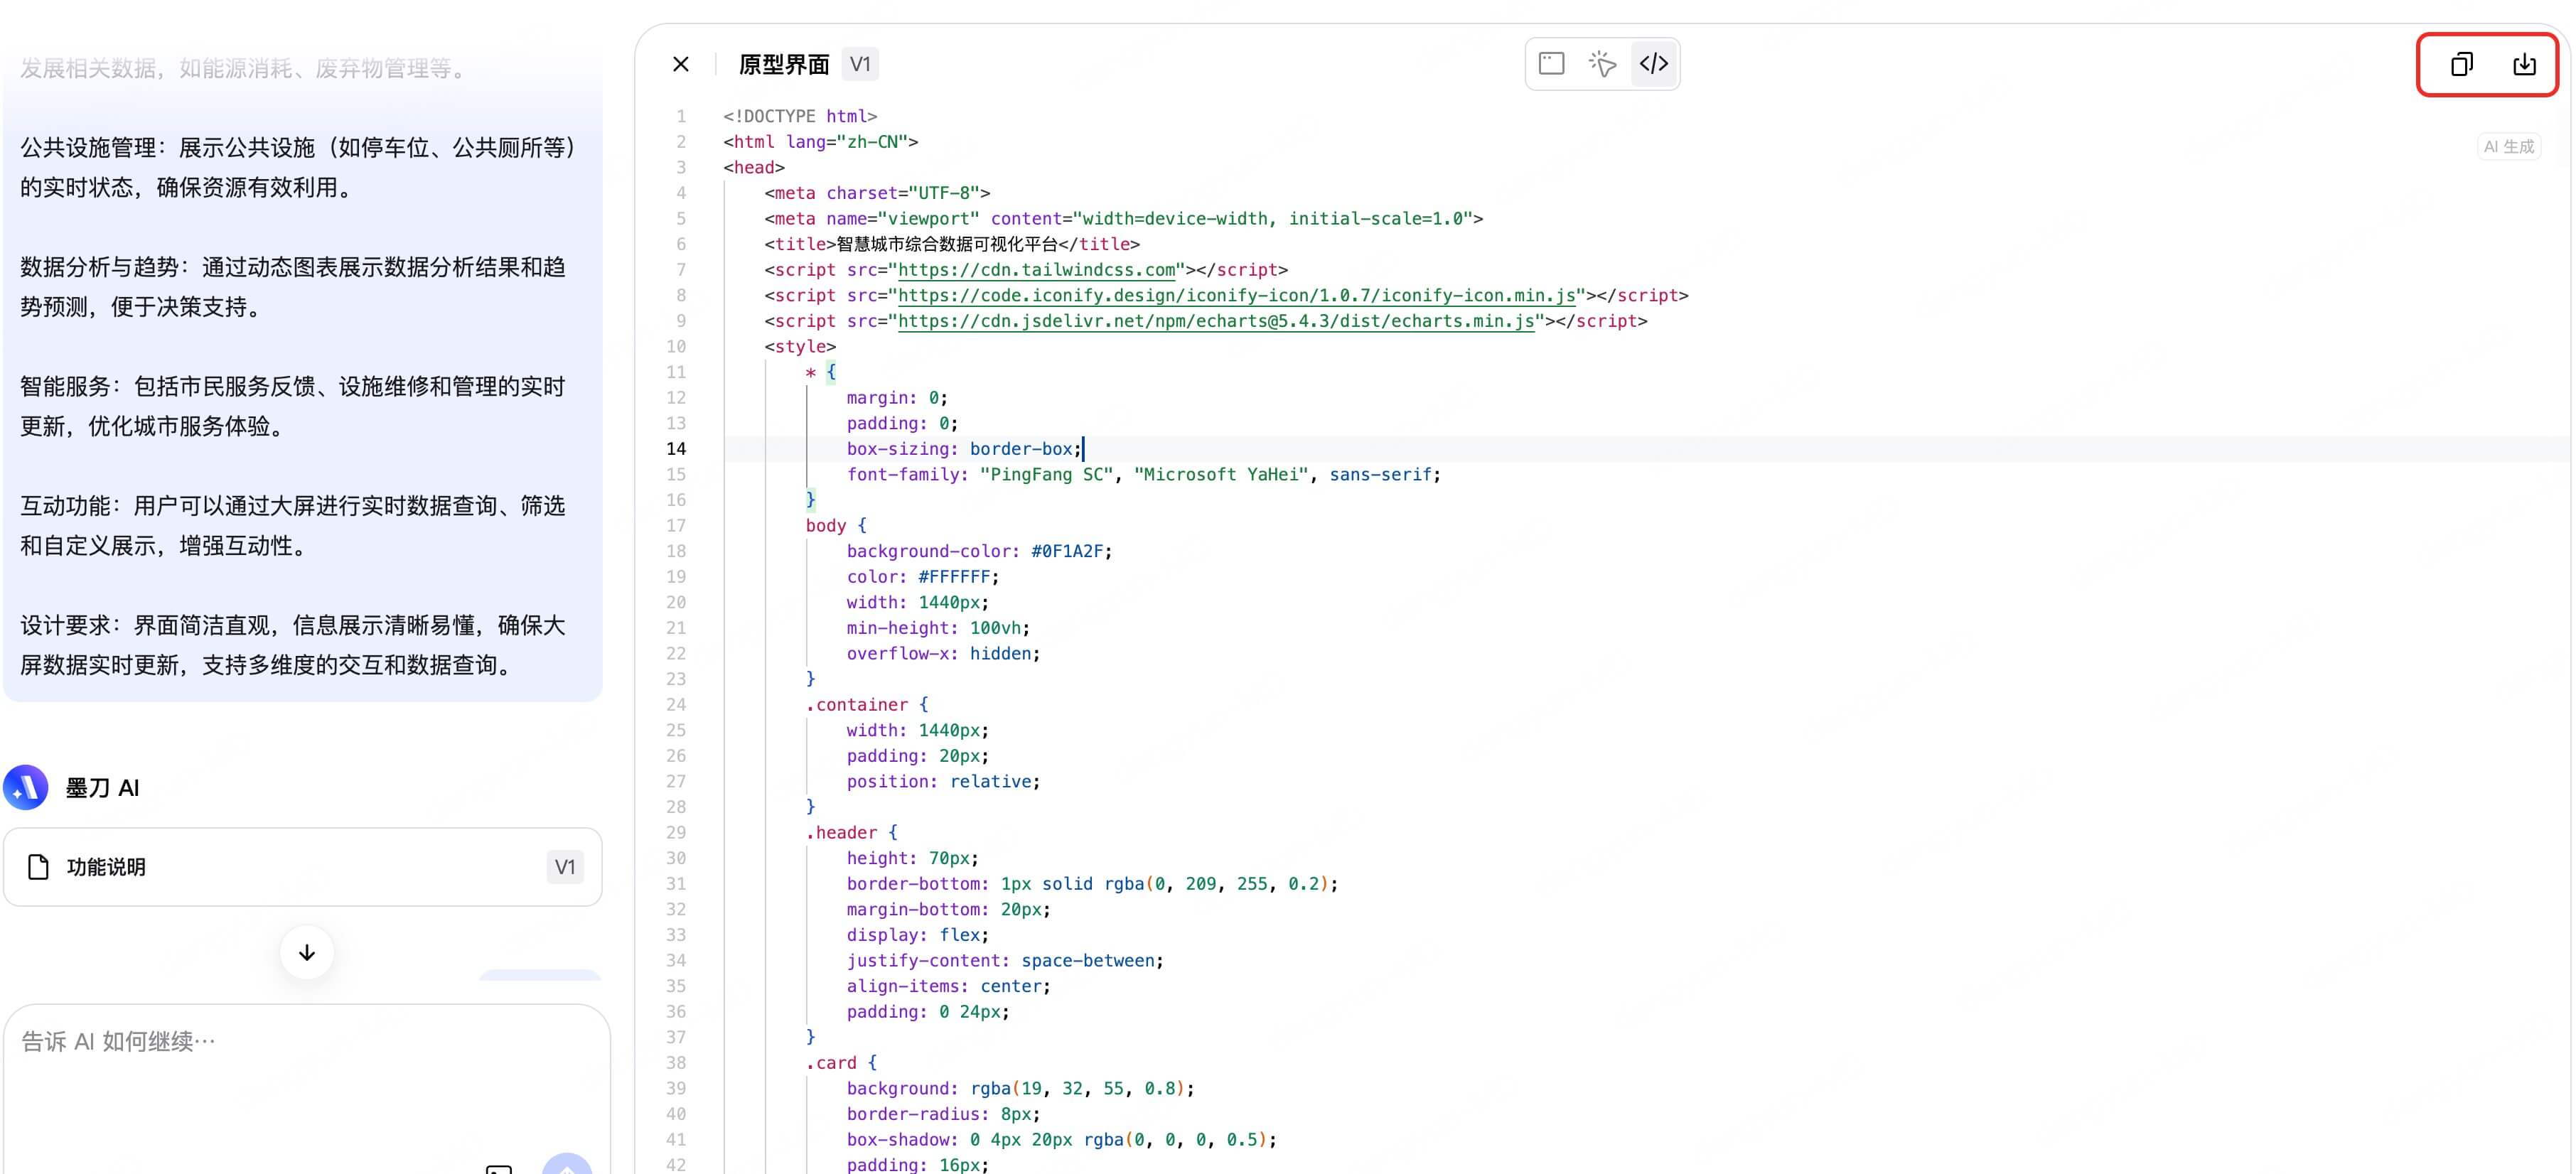
Task: Click the 互动功能 paragraph
Action: pos(293,526)
